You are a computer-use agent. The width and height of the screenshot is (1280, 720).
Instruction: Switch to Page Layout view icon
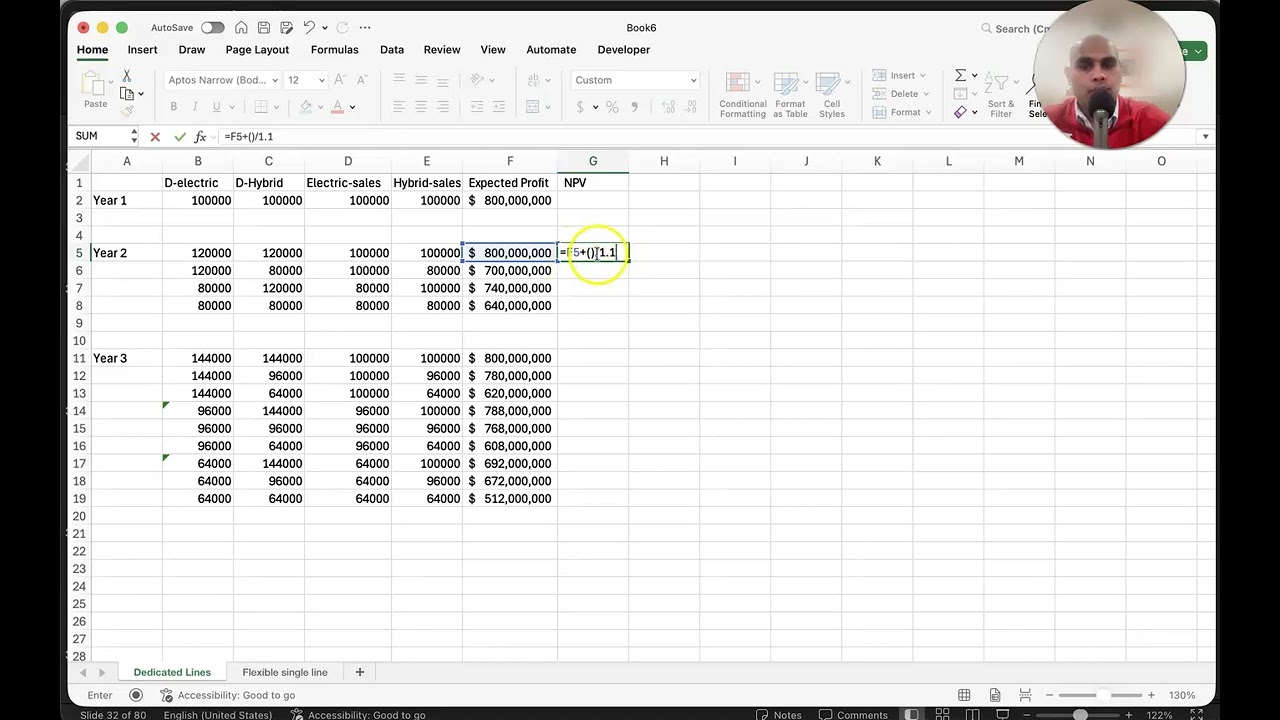click(995, 695)
